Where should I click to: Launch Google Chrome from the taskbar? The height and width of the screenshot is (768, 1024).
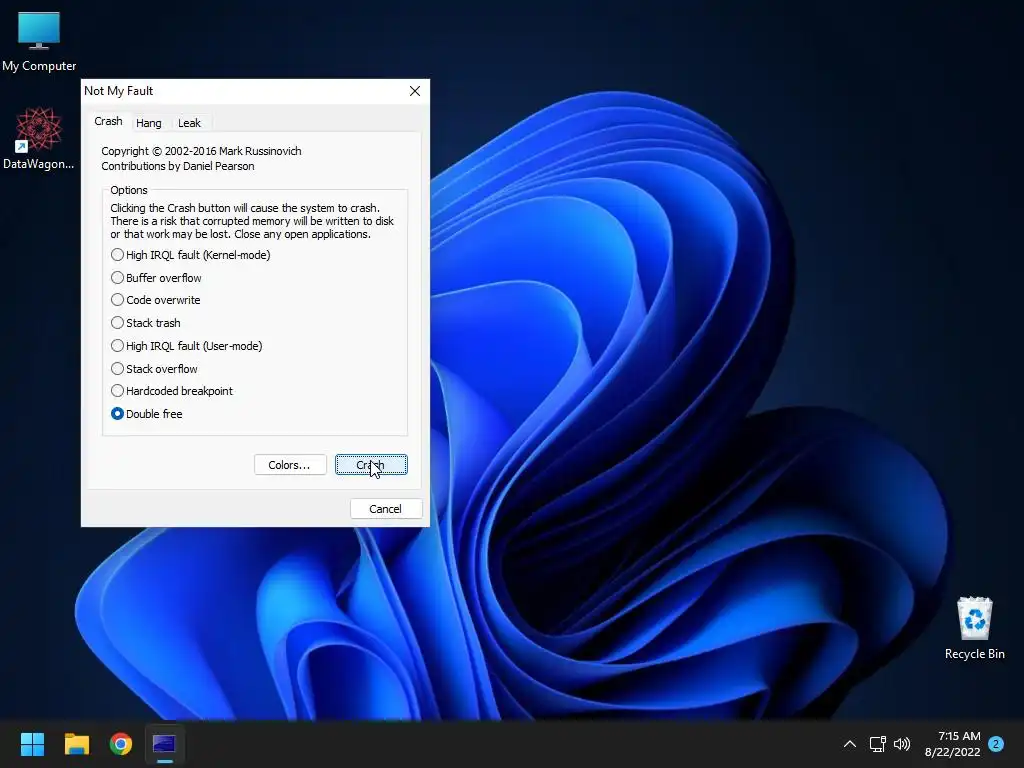121,744
